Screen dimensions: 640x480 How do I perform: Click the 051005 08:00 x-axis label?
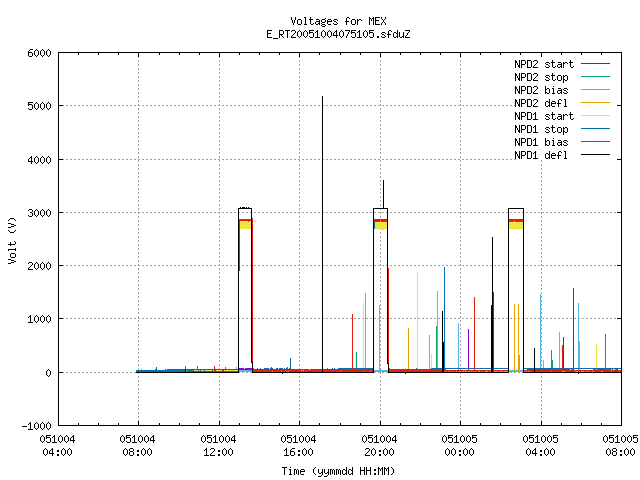[x=620, y=446]
